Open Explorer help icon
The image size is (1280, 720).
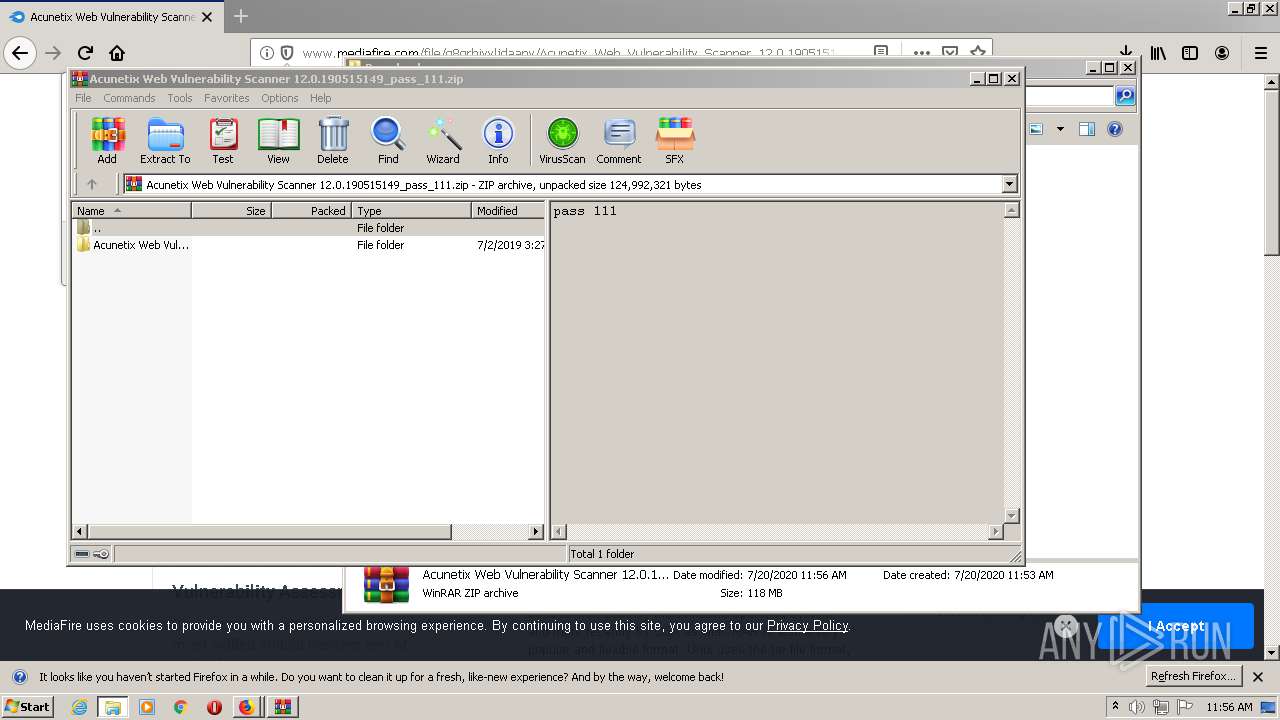coord(1115,129)
